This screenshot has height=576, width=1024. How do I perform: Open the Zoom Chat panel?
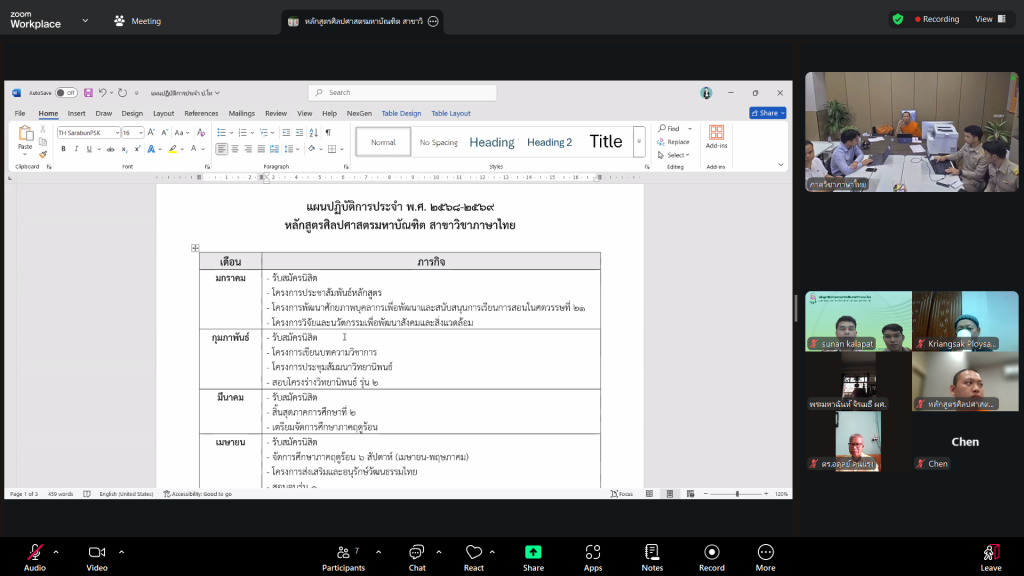[417, 558]
